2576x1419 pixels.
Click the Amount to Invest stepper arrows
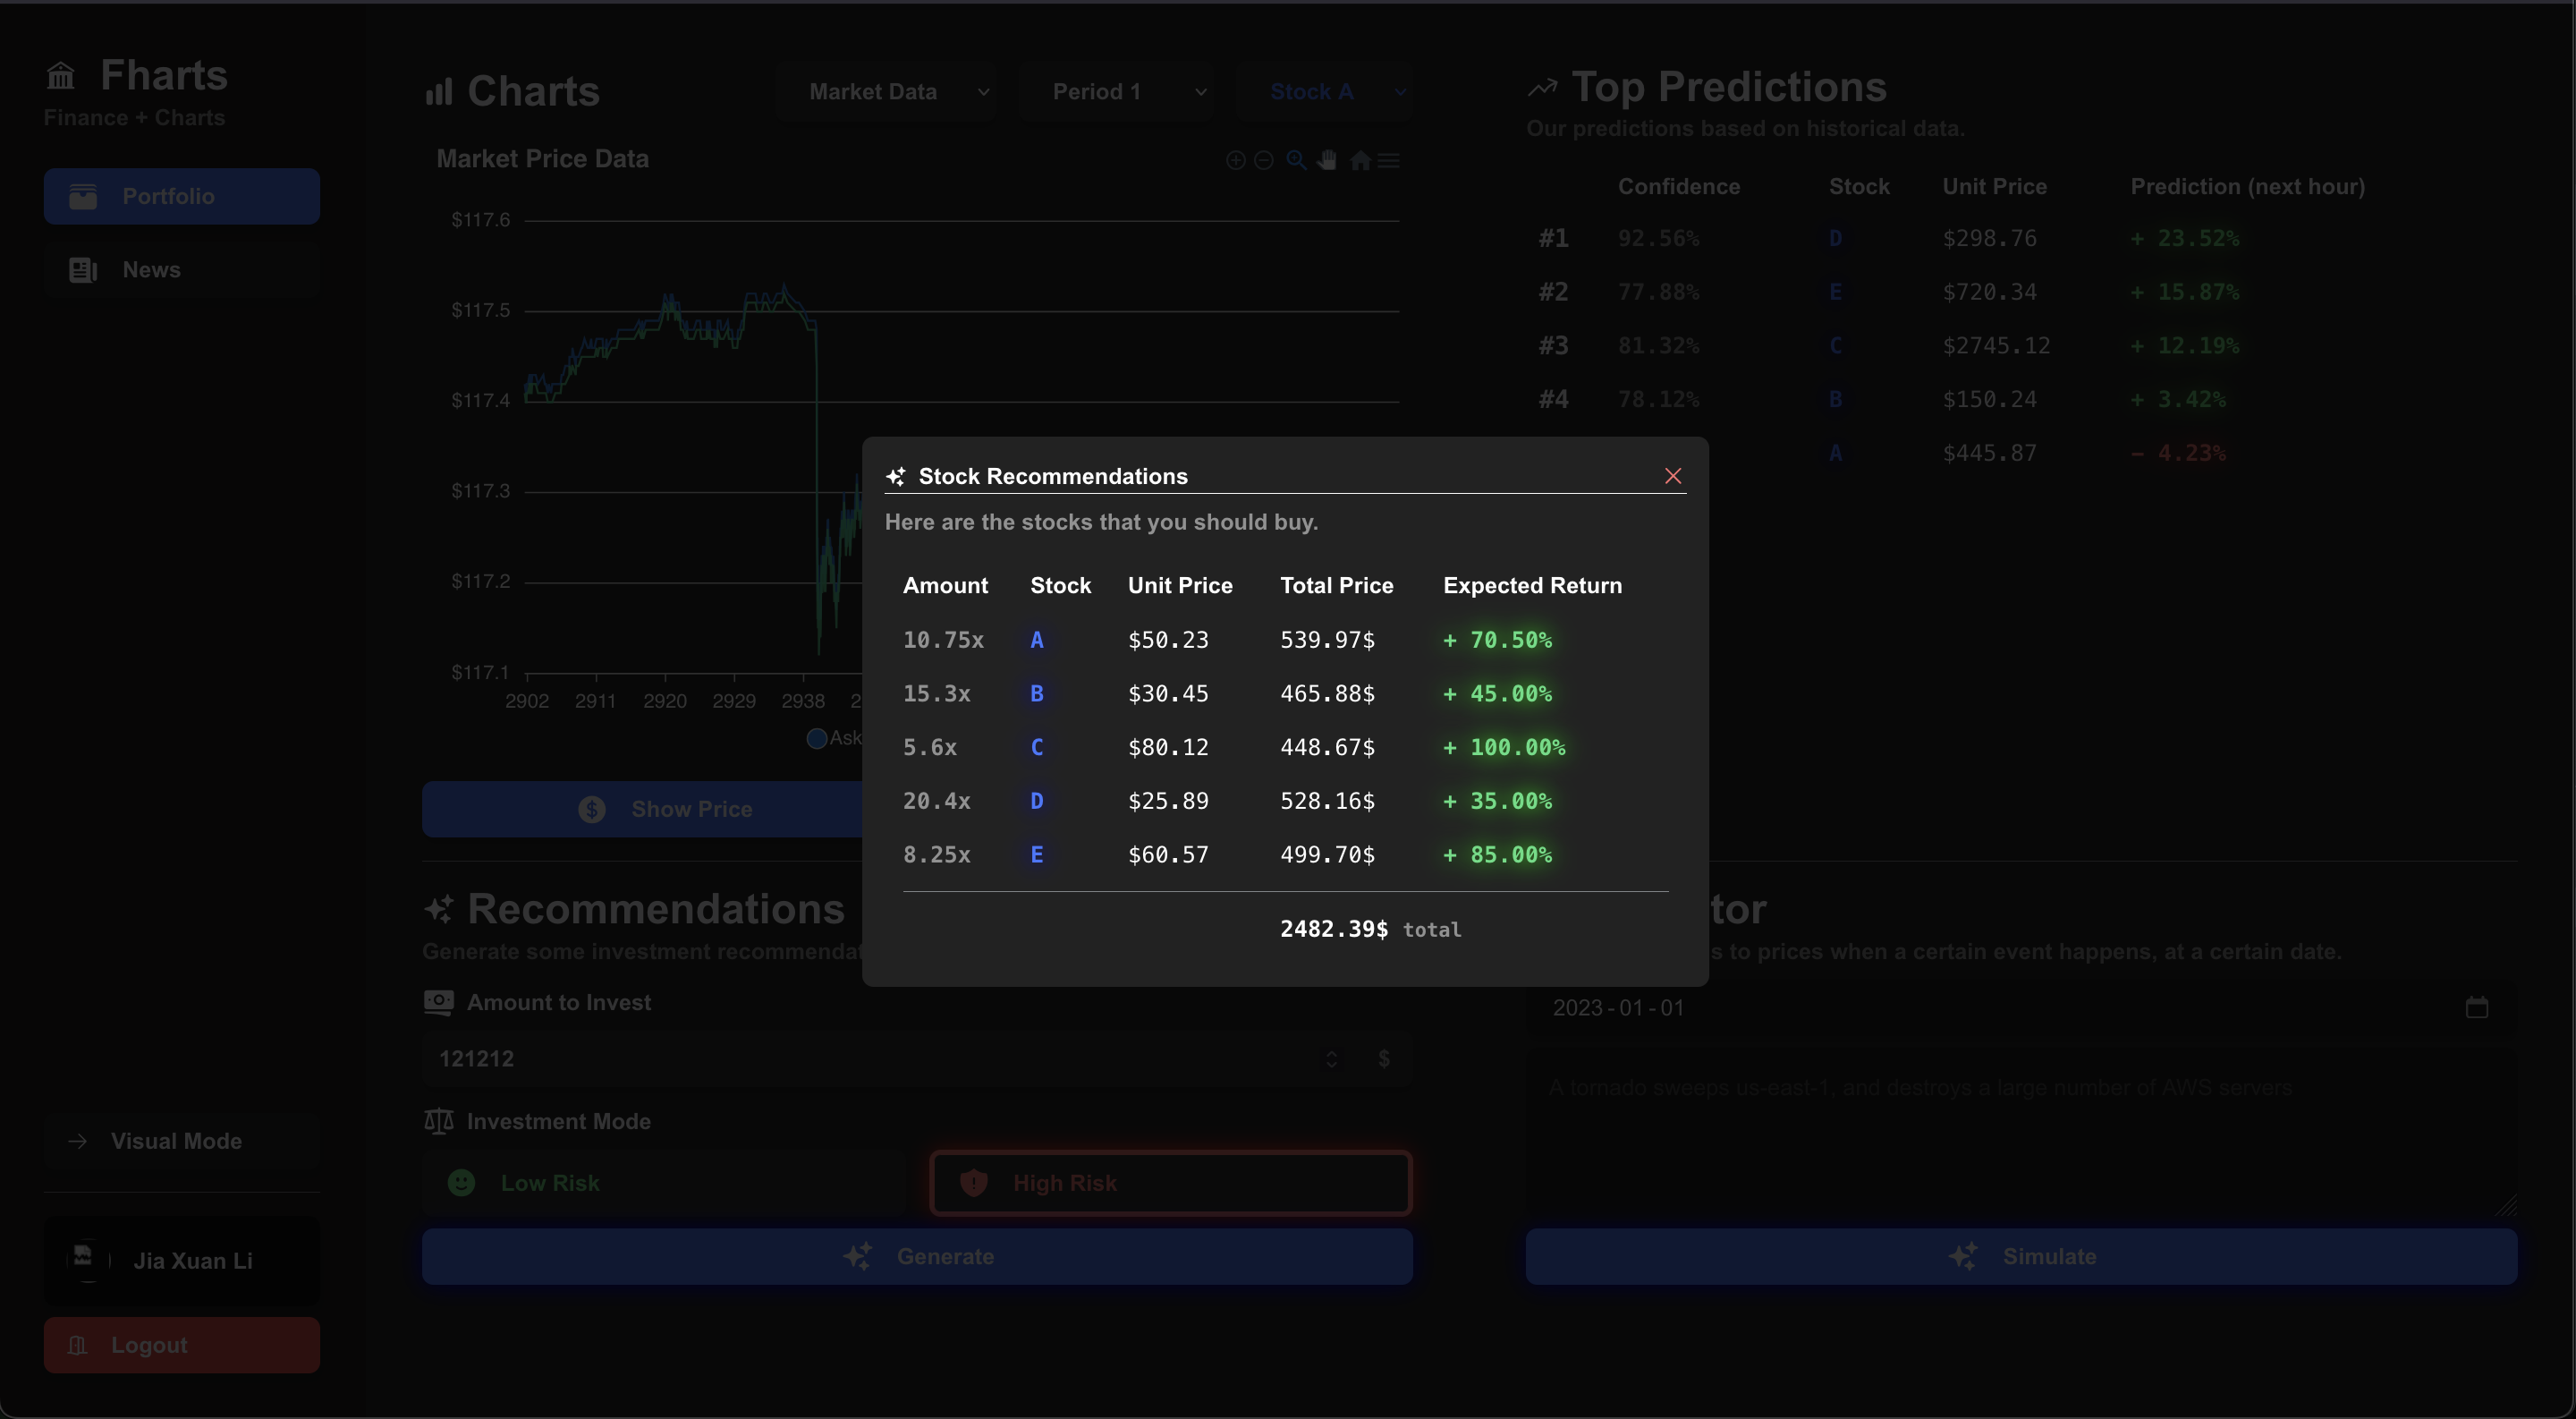[x=1331, y=1059]
